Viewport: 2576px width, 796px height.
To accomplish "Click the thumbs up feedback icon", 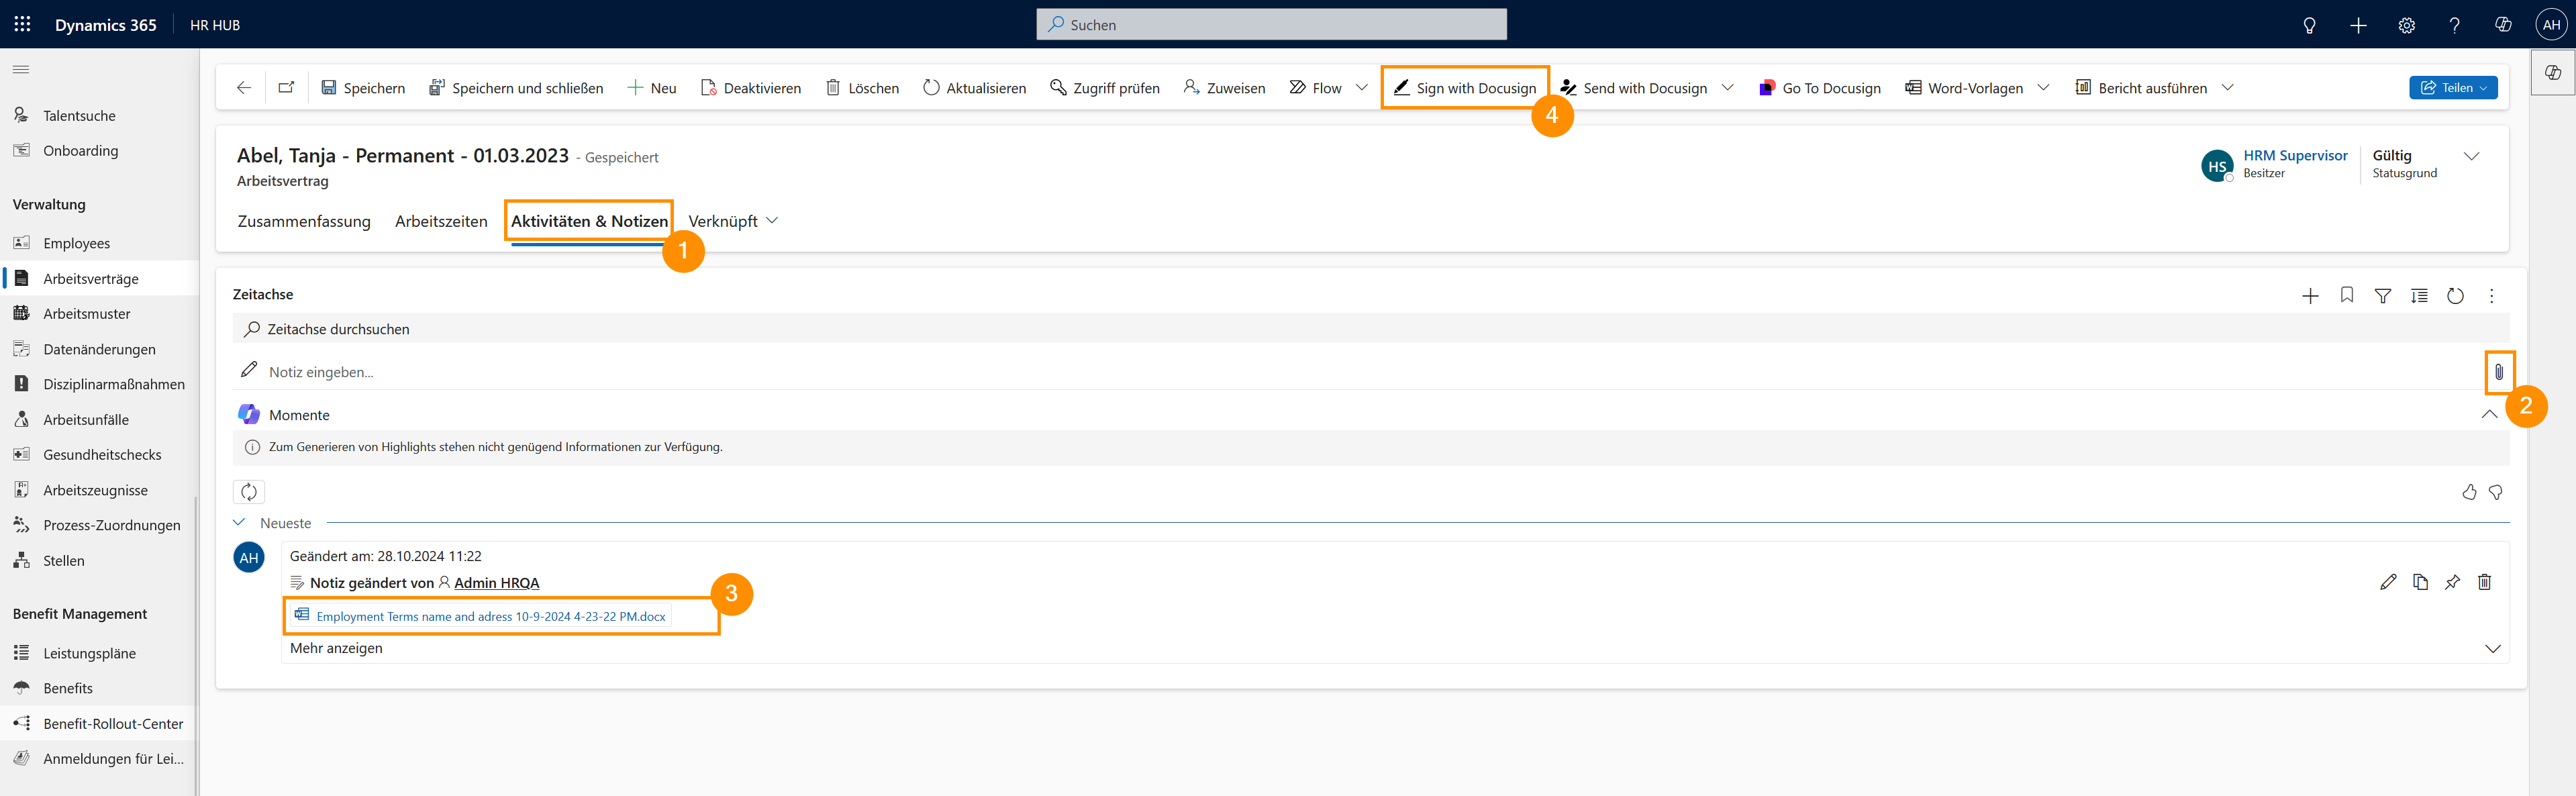I will pos(2469,492).
